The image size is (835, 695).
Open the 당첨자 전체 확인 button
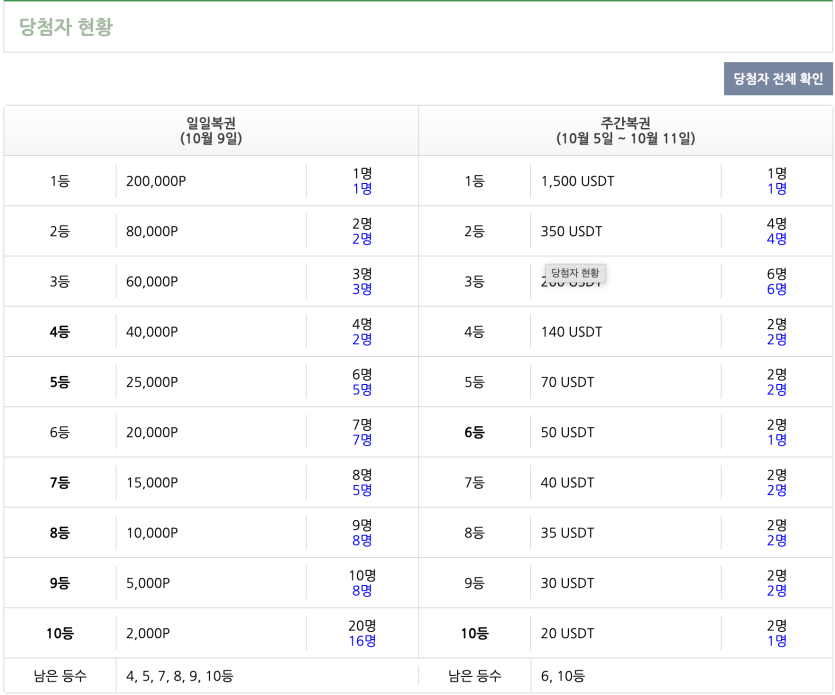777,79
